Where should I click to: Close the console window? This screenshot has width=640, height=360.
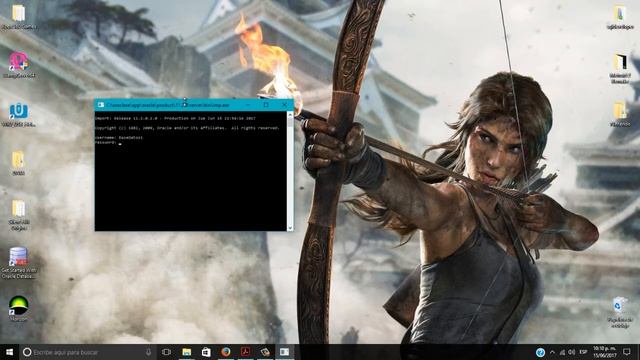(284, 105)
